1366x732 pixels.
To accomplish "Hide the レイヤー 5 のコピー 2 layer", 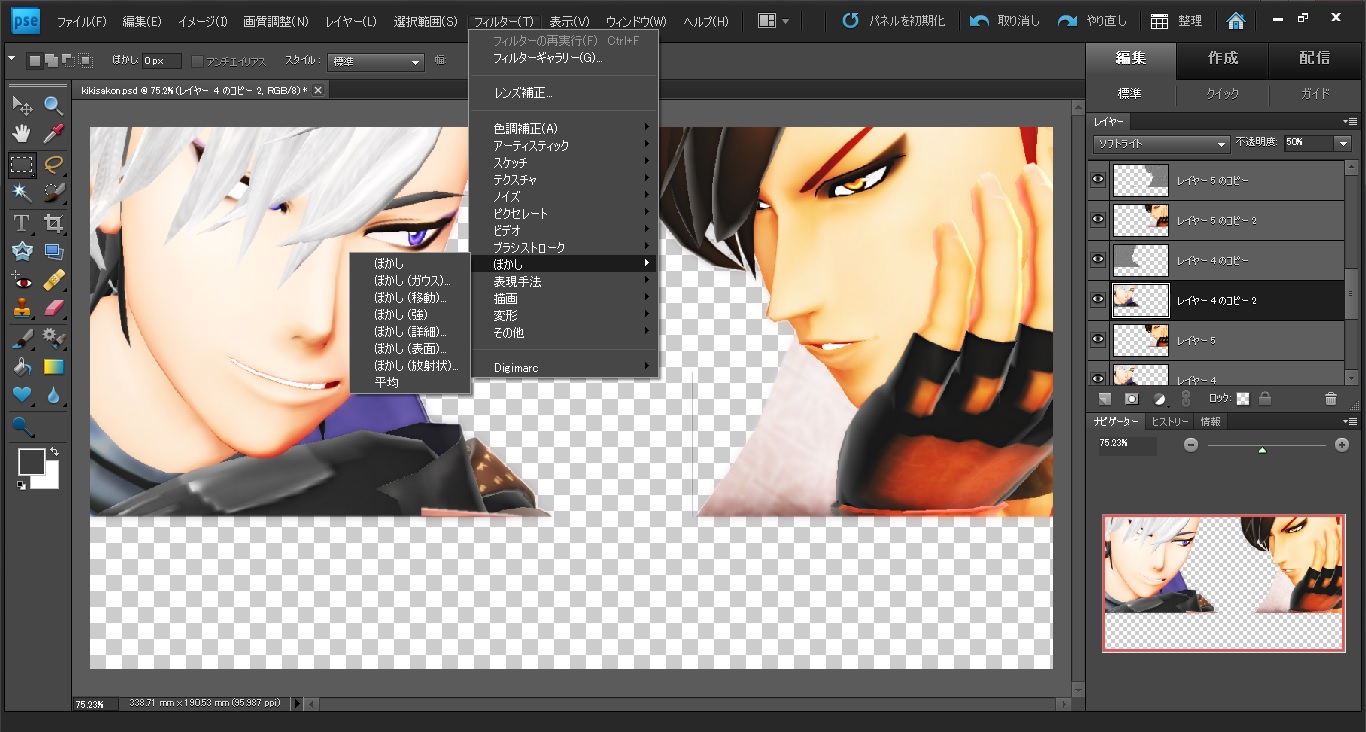I will coord(1098,220).
